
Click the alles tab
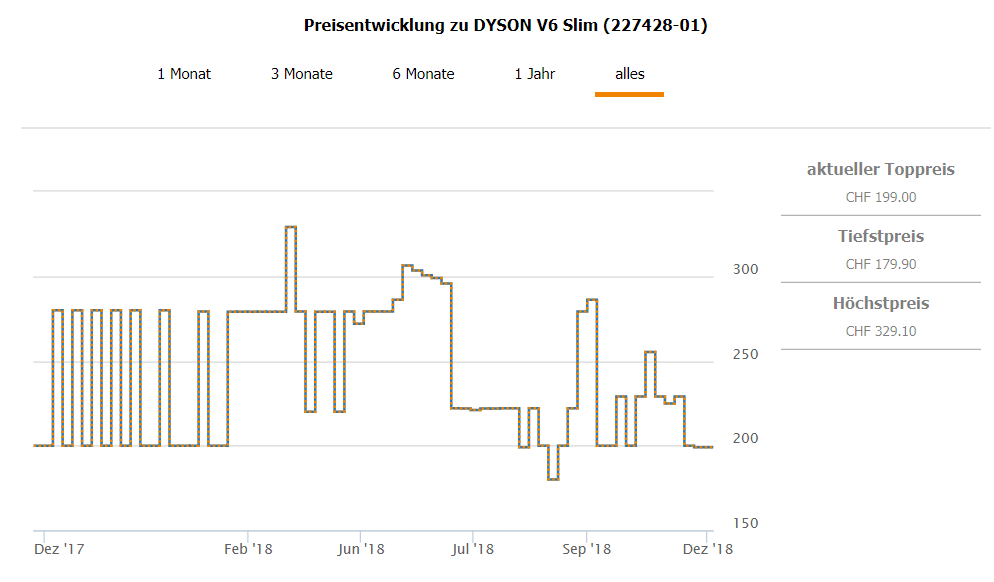click(x=630, y=74)
